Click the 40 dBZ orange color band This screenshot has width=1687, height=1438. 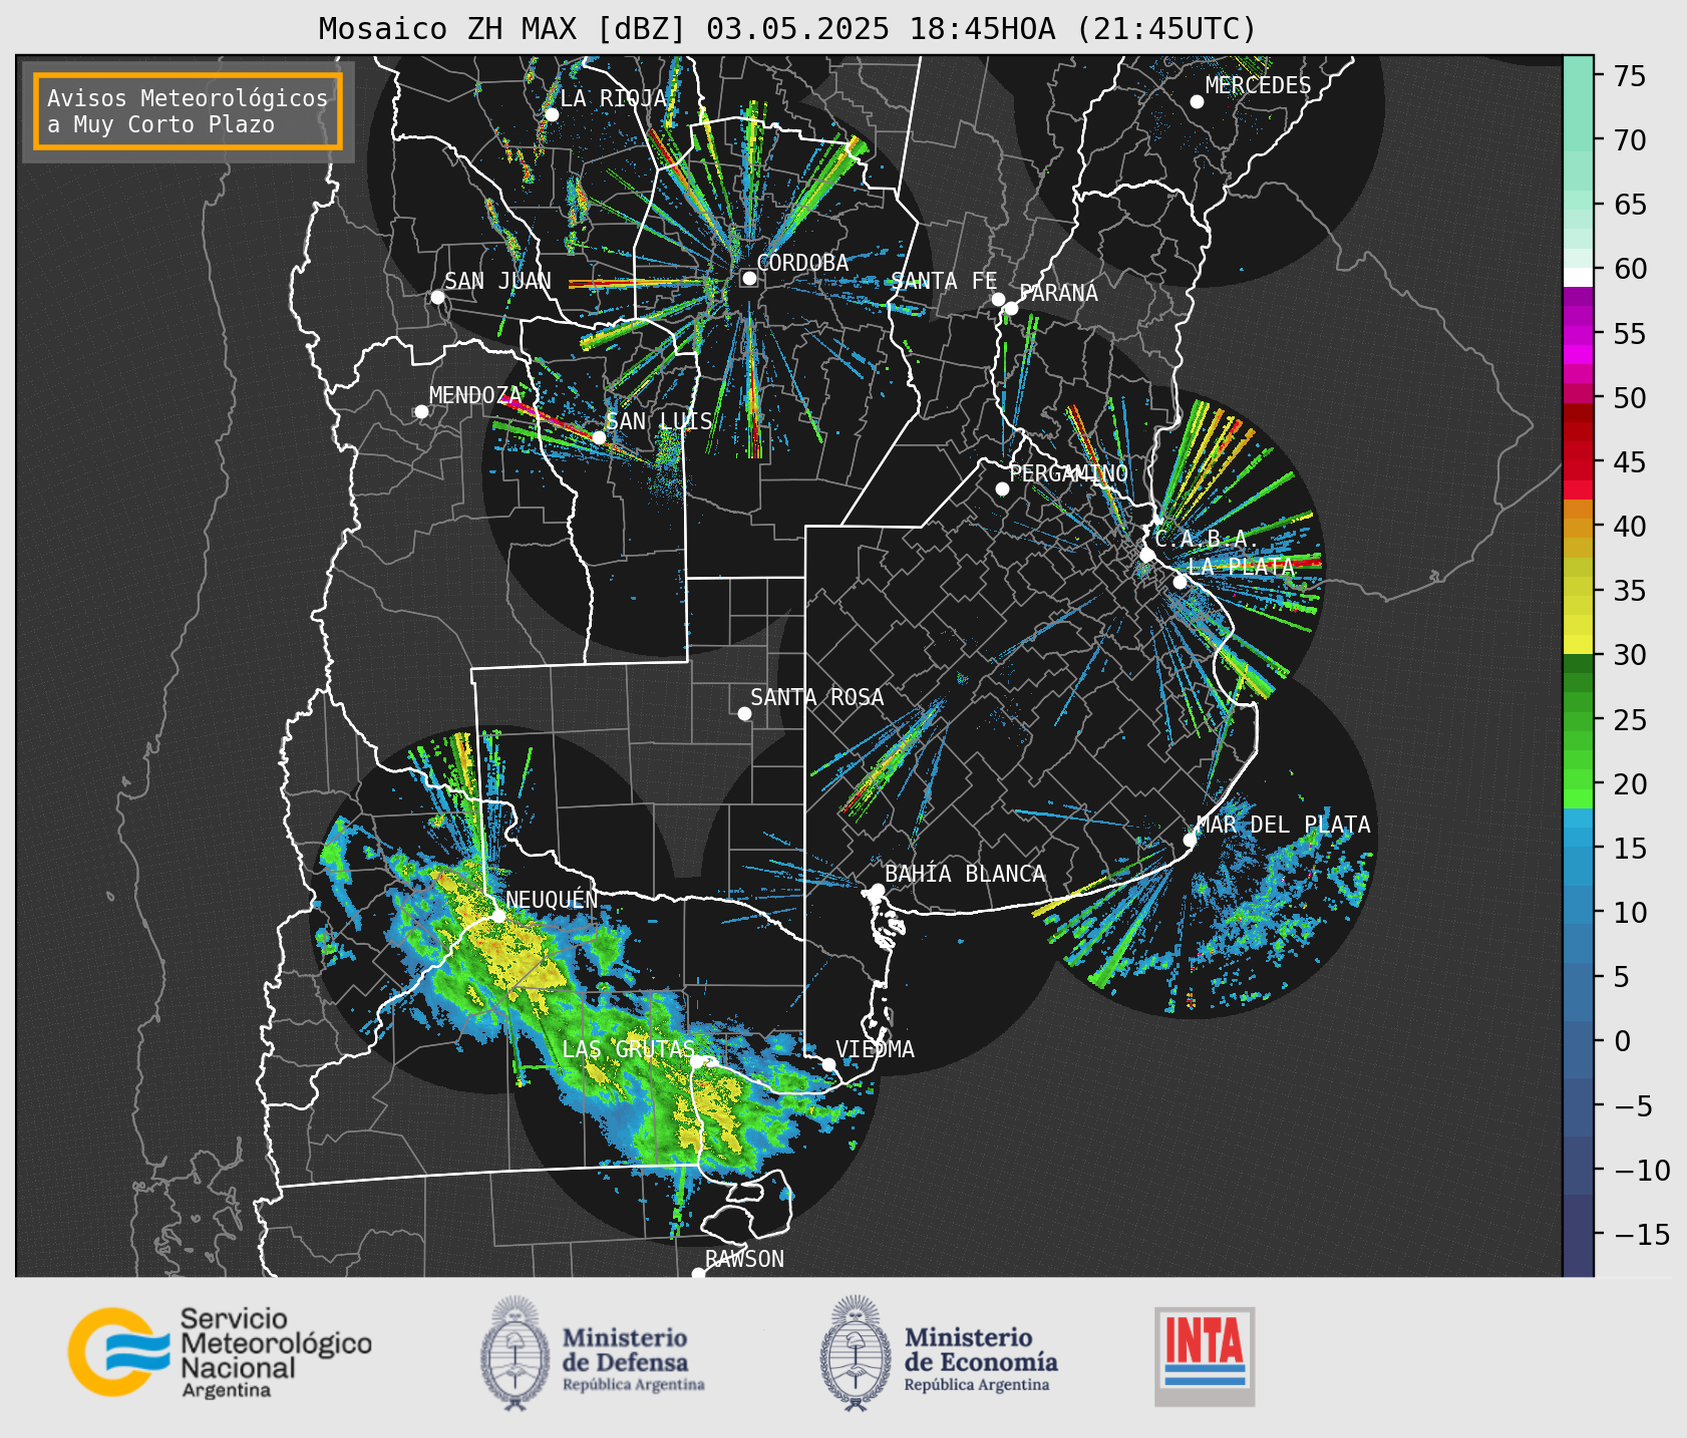1578,527
